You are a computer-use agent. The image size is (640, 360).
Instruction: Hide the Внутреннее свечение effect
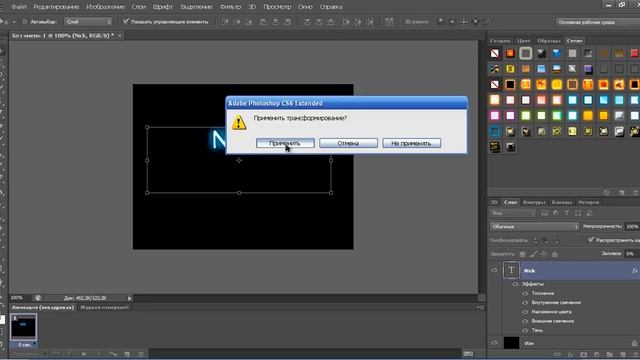pos(525,303)
